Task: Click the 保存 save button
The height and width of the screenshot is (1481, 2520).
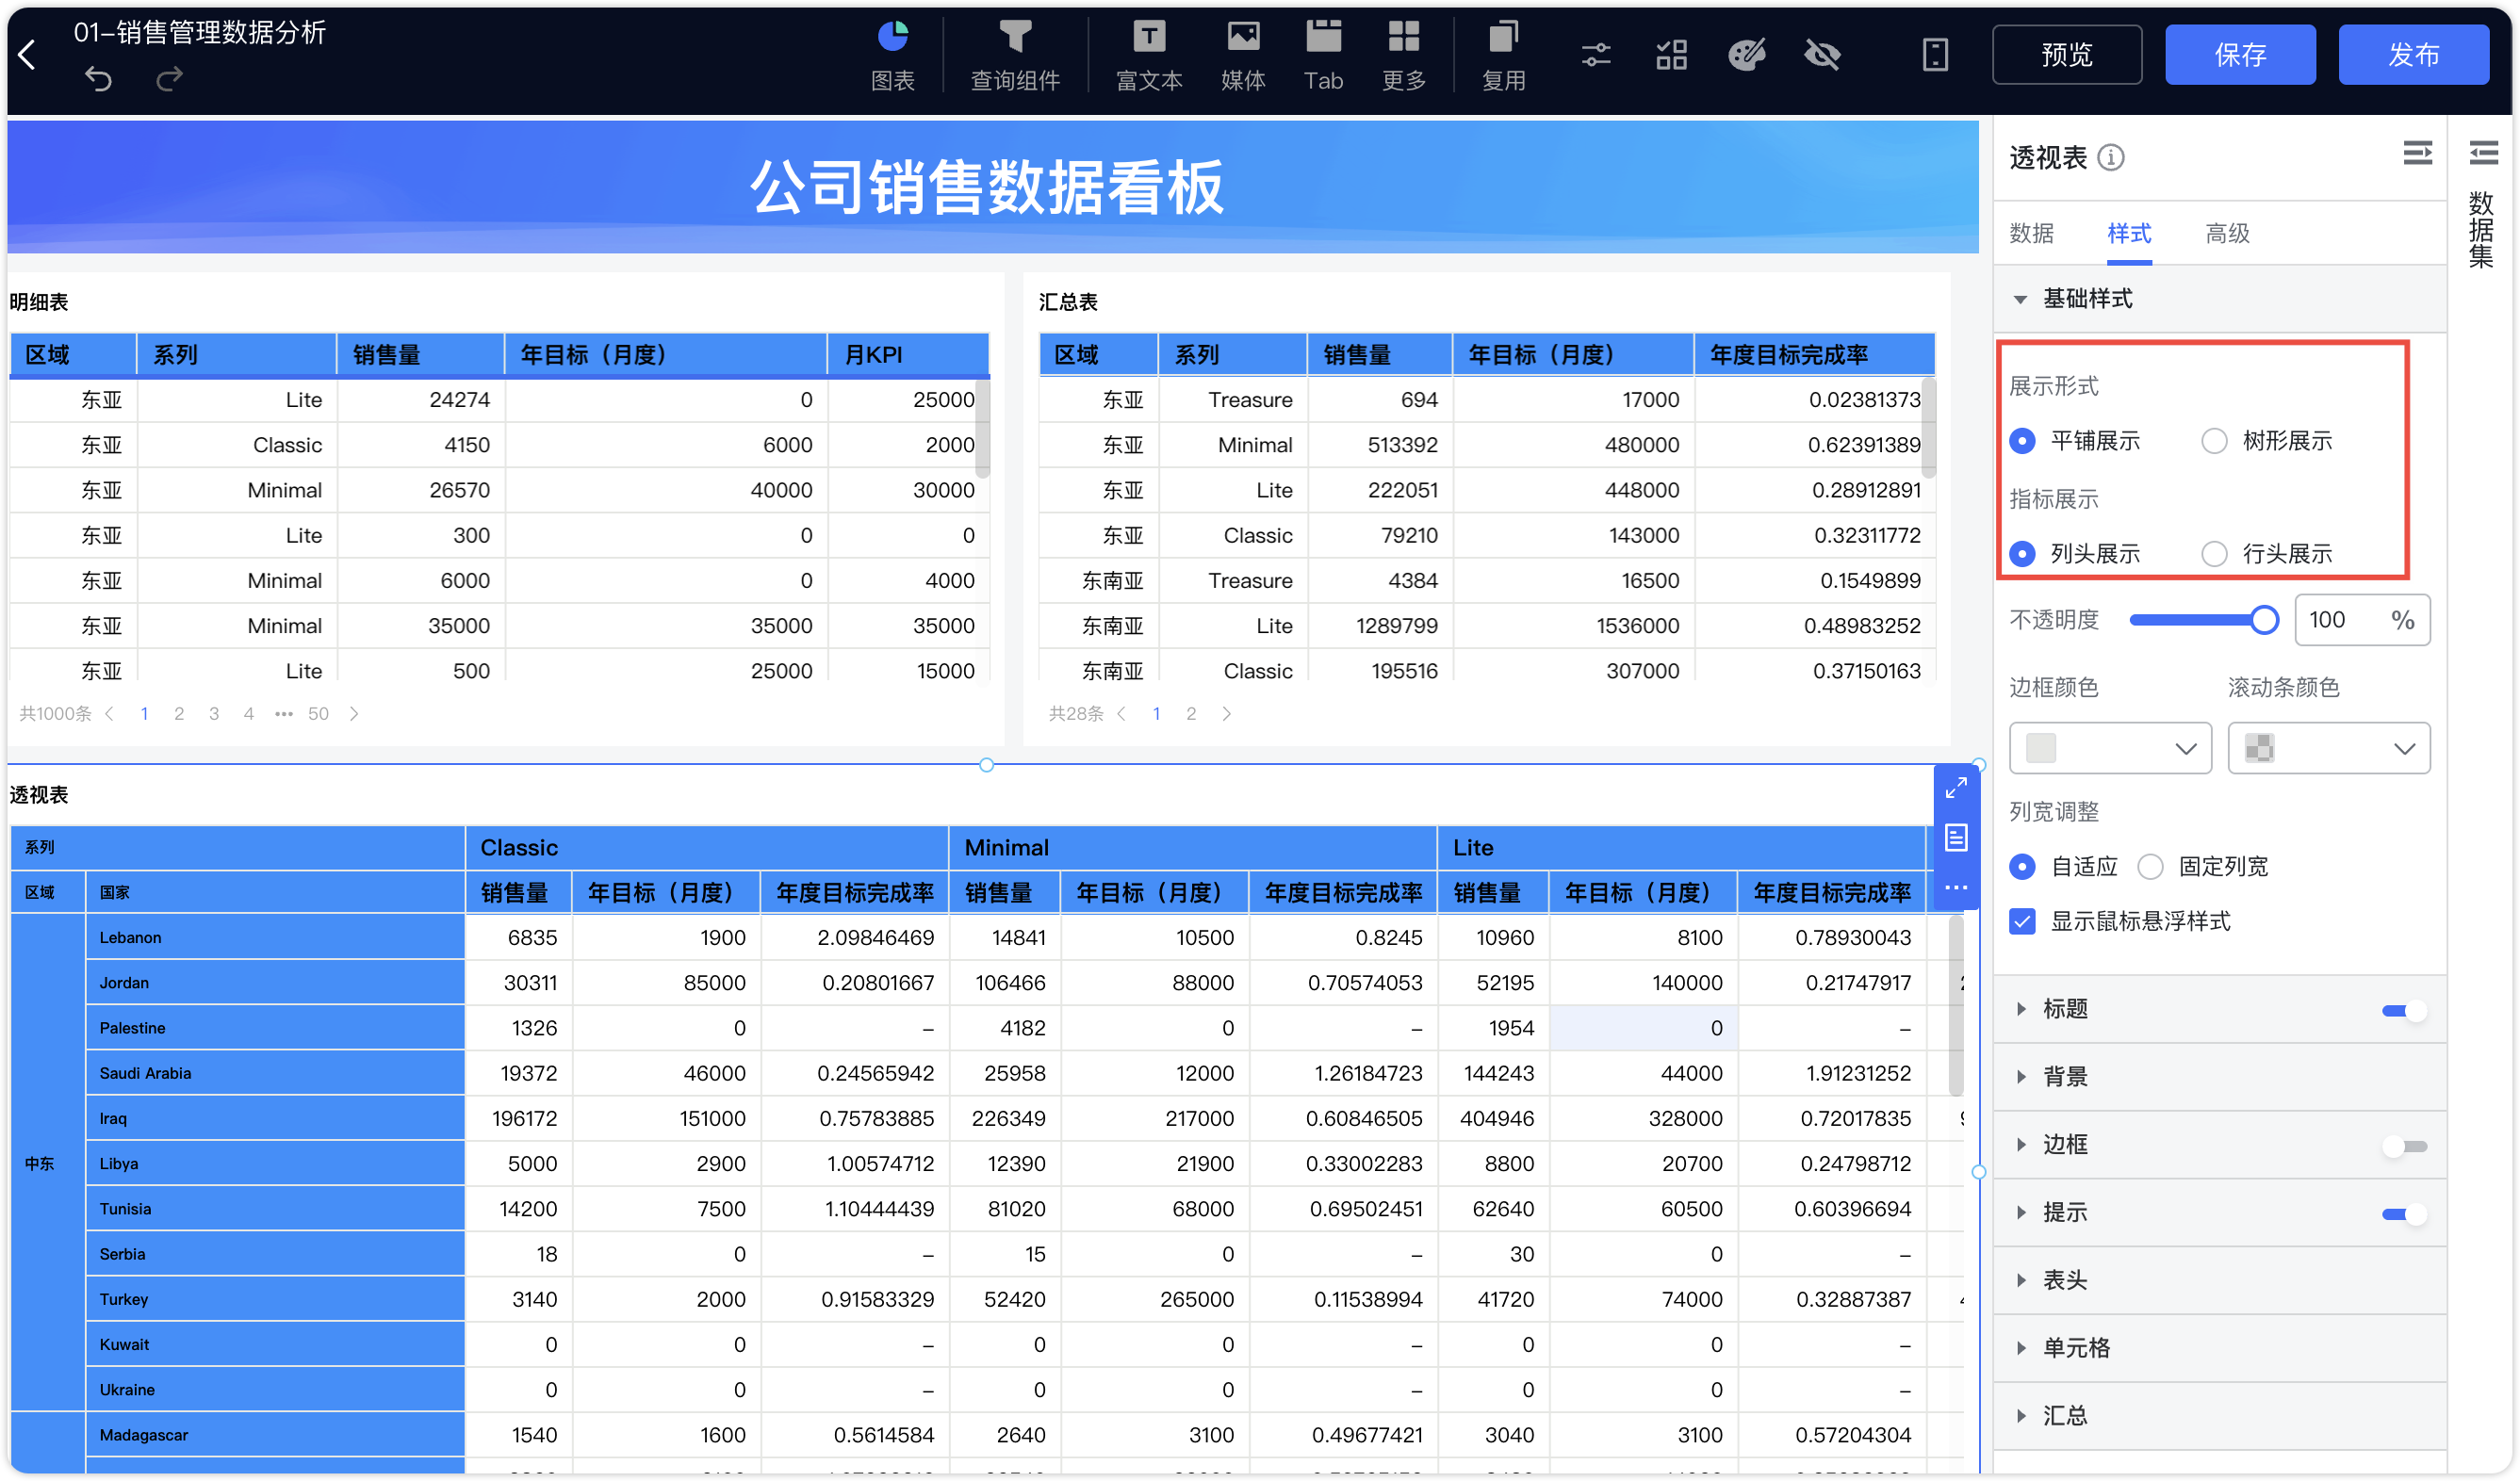Action: (x=2240, y=55)
